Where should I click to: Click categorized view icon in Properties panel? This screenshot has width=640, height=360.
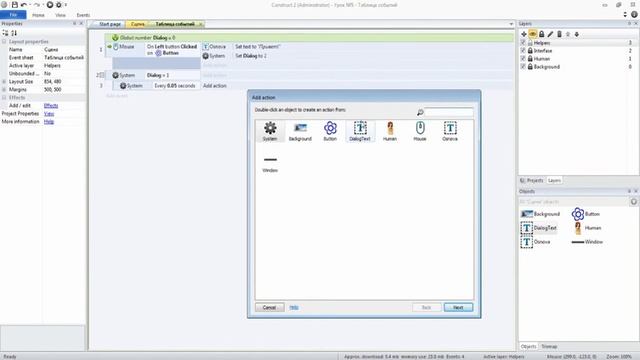click(5, 33)
